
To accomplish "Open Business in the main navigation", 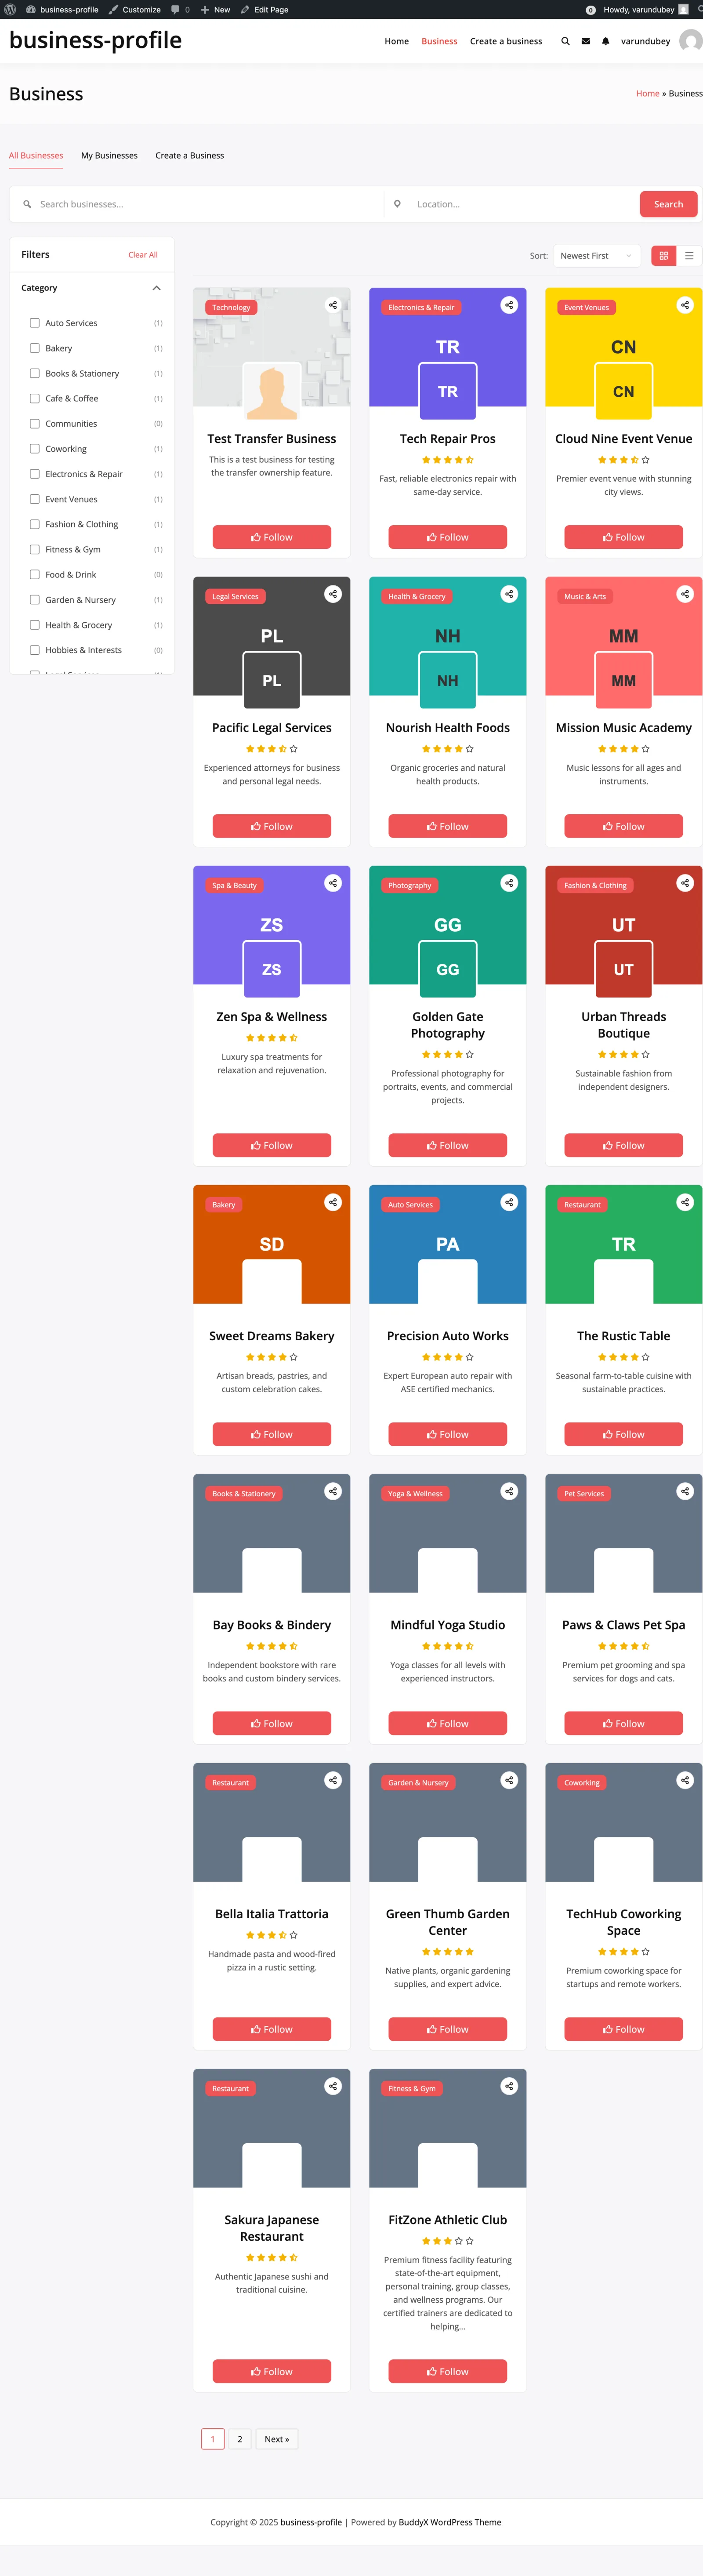I will (x=439, y=41).
